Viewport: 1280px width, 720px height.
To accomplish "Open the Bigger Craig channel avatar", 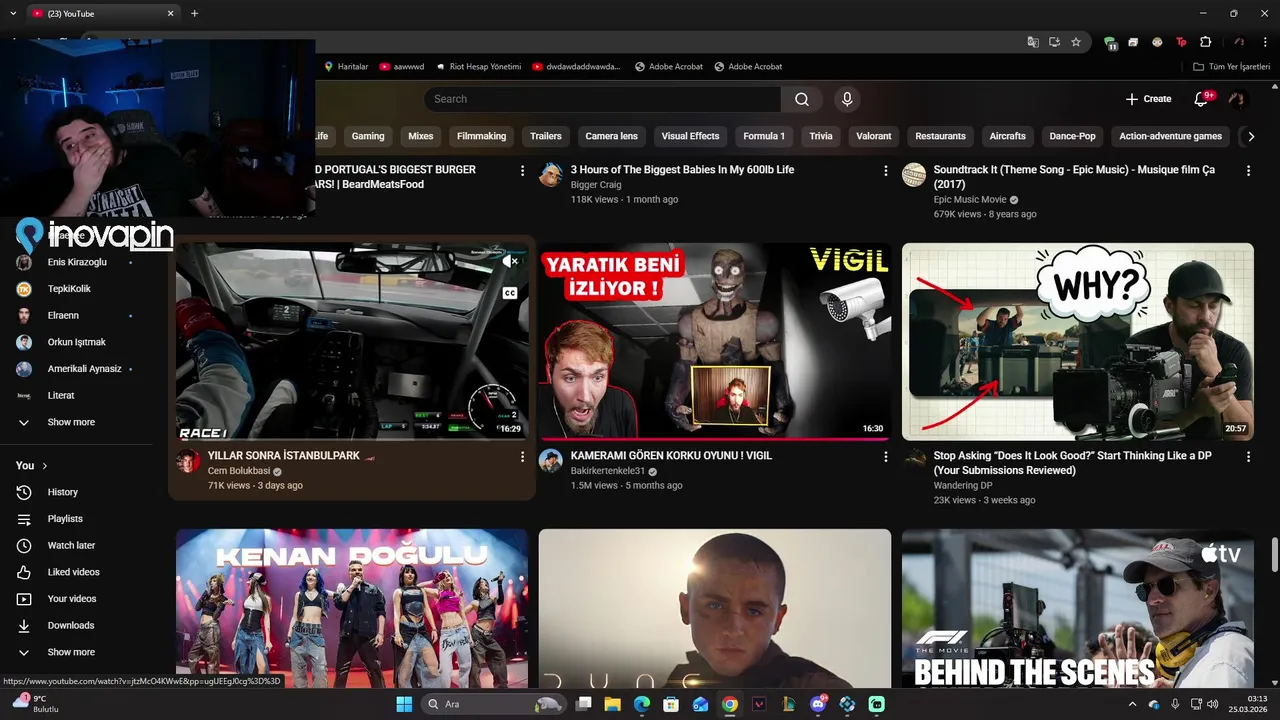I will click(551, 175).
